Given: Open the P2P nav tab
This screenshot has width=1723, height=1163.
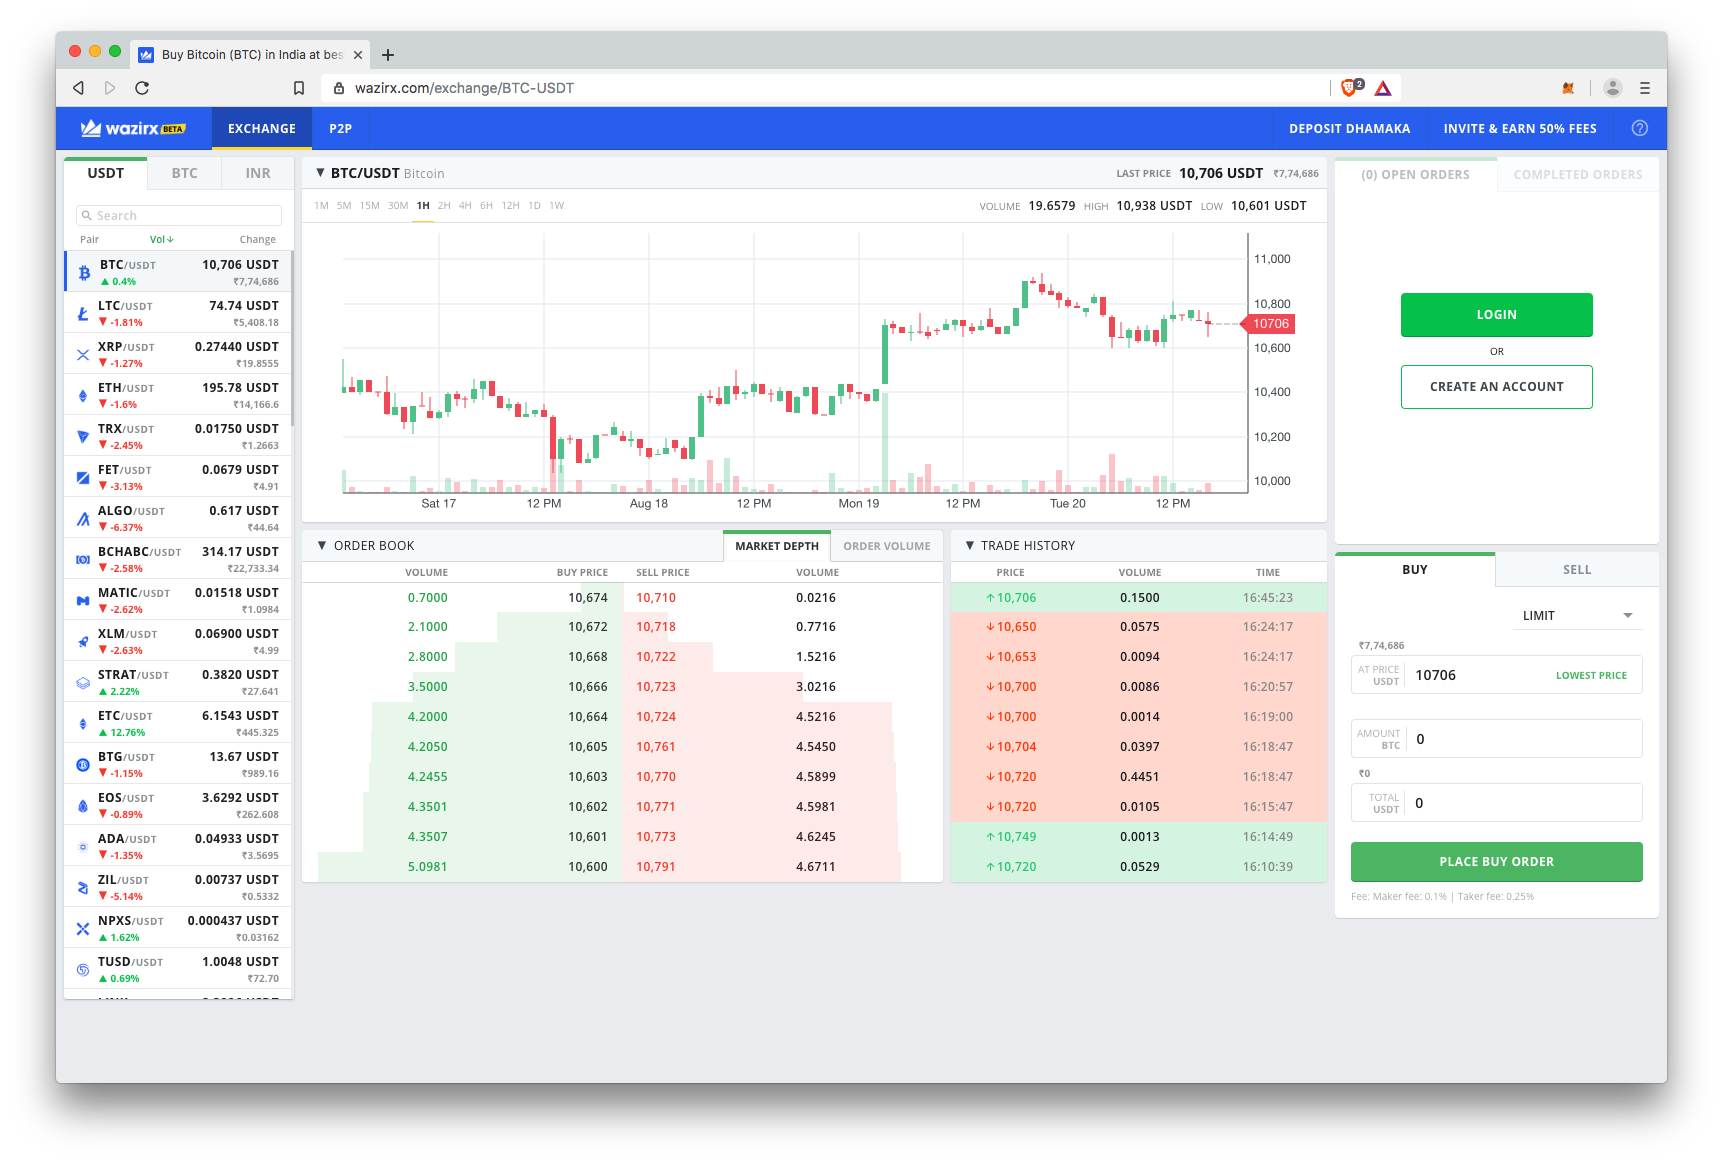Looking at the screenshot, I should (340, 128).
